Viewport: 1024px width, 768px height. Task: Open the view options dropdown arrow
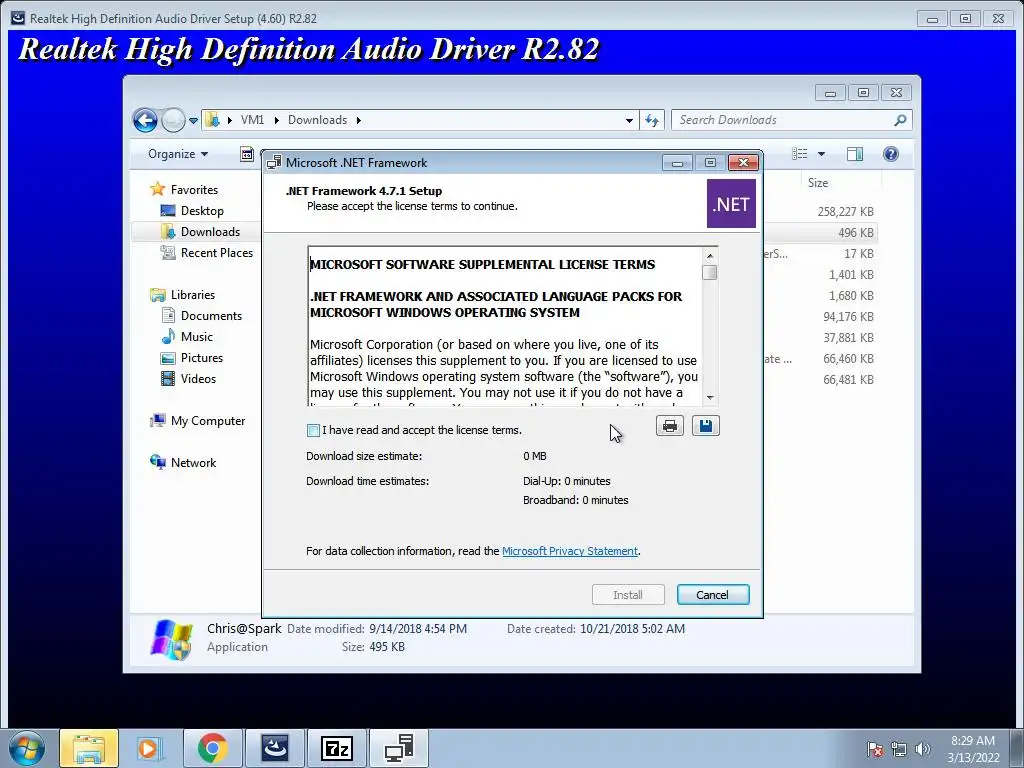coord(822,154)
